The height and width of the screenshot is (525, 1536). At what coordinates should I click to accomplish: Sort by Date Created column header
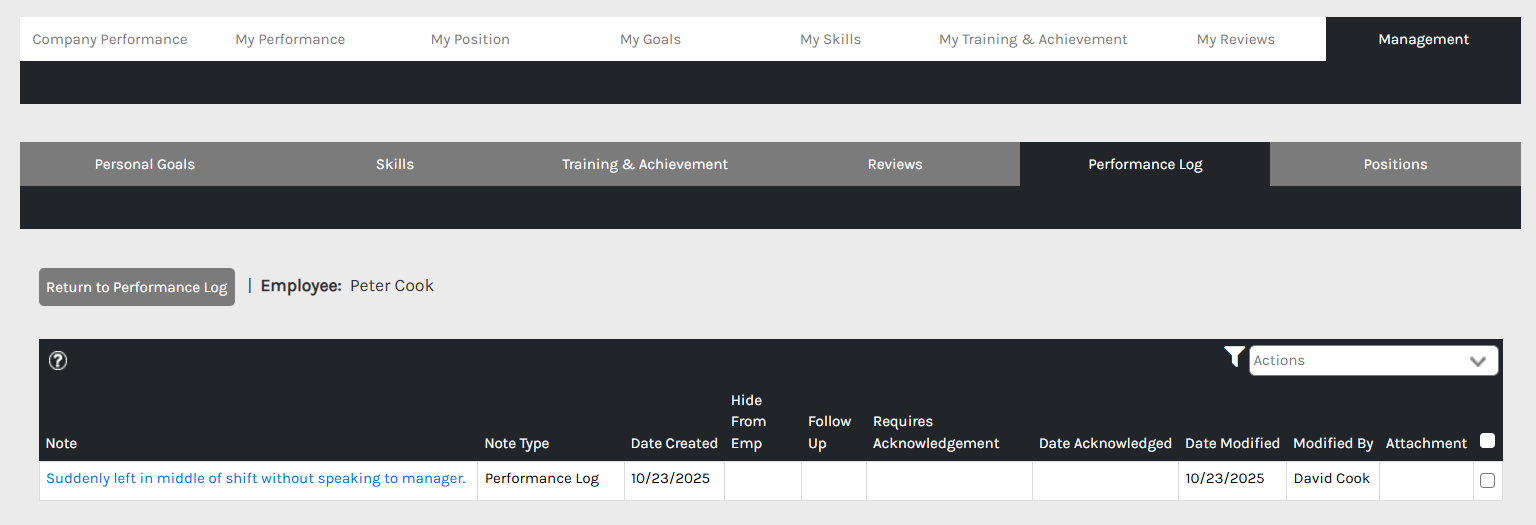(674, 443)
